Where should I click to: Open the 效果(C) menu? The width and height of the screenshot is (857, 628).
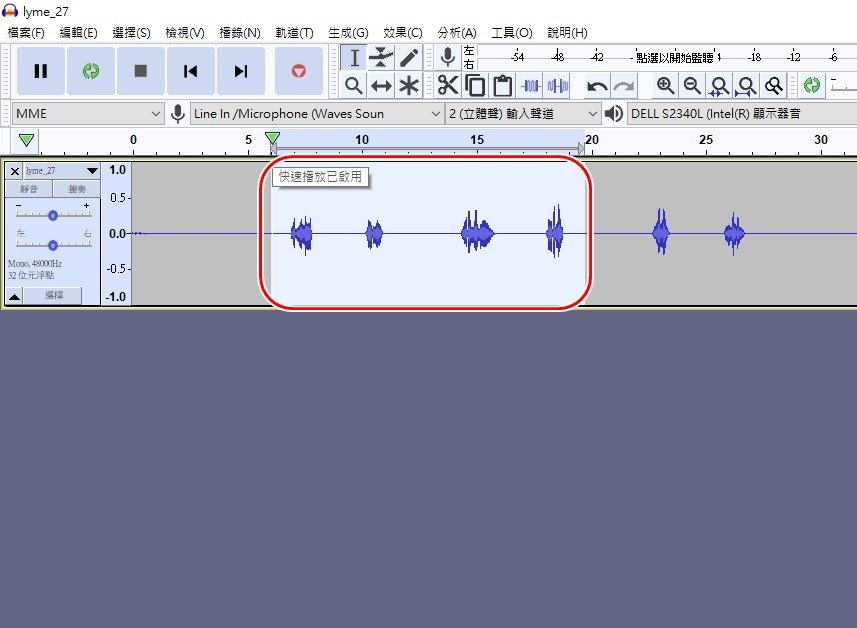point(403,33)
